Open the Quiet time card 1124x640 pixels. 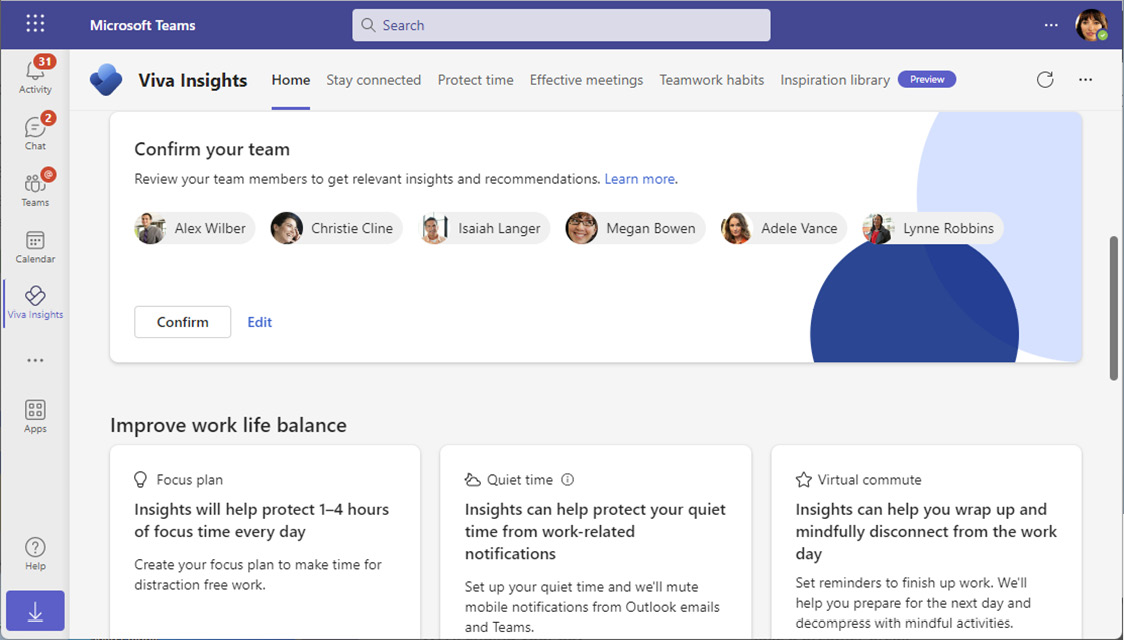[596, 541]
